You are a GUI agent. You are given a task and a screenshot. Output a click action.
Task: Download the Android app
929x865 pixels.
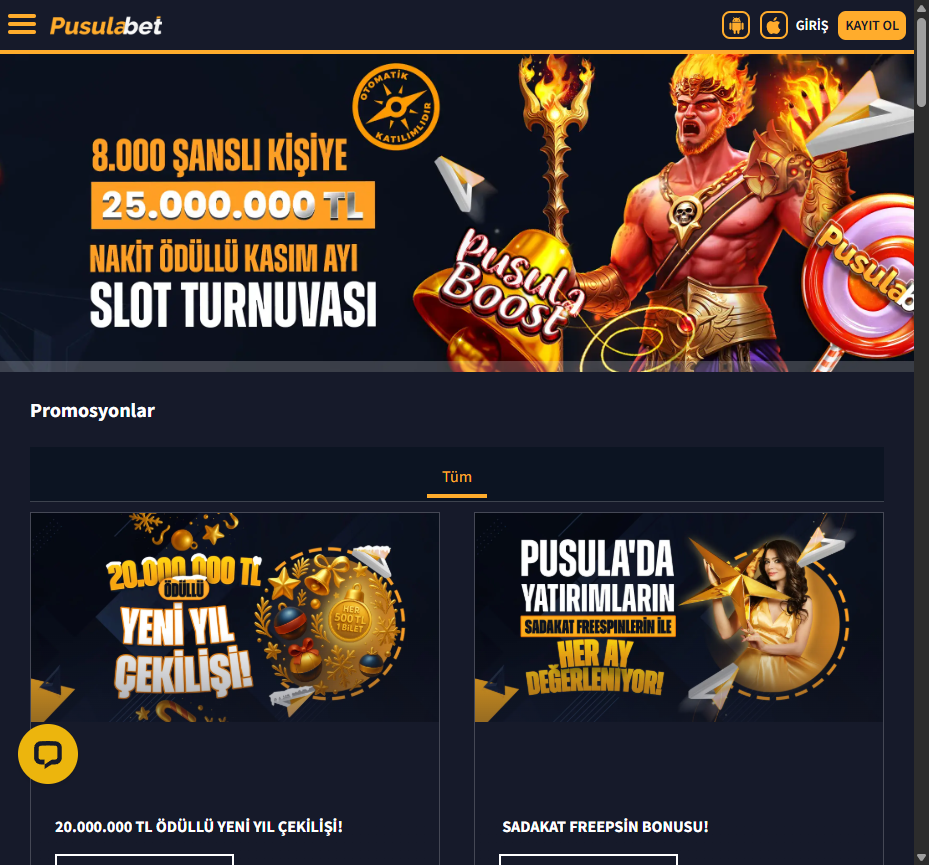736,25
